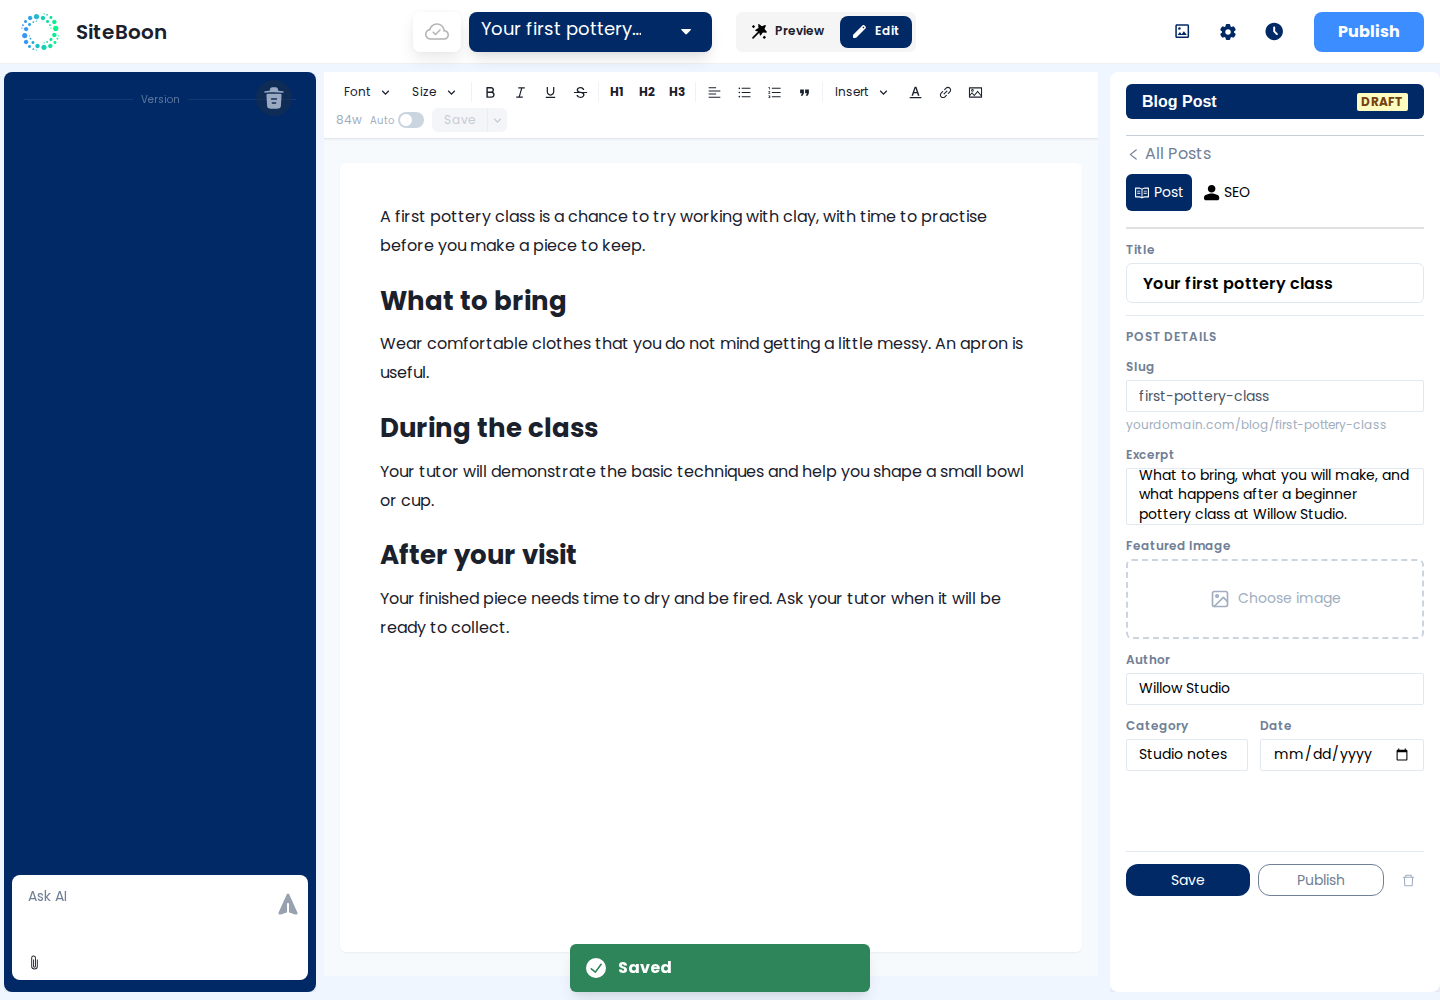1440x1000 pixels.
Task: Insert a bulleted list
Action: [x=744, y=92]
